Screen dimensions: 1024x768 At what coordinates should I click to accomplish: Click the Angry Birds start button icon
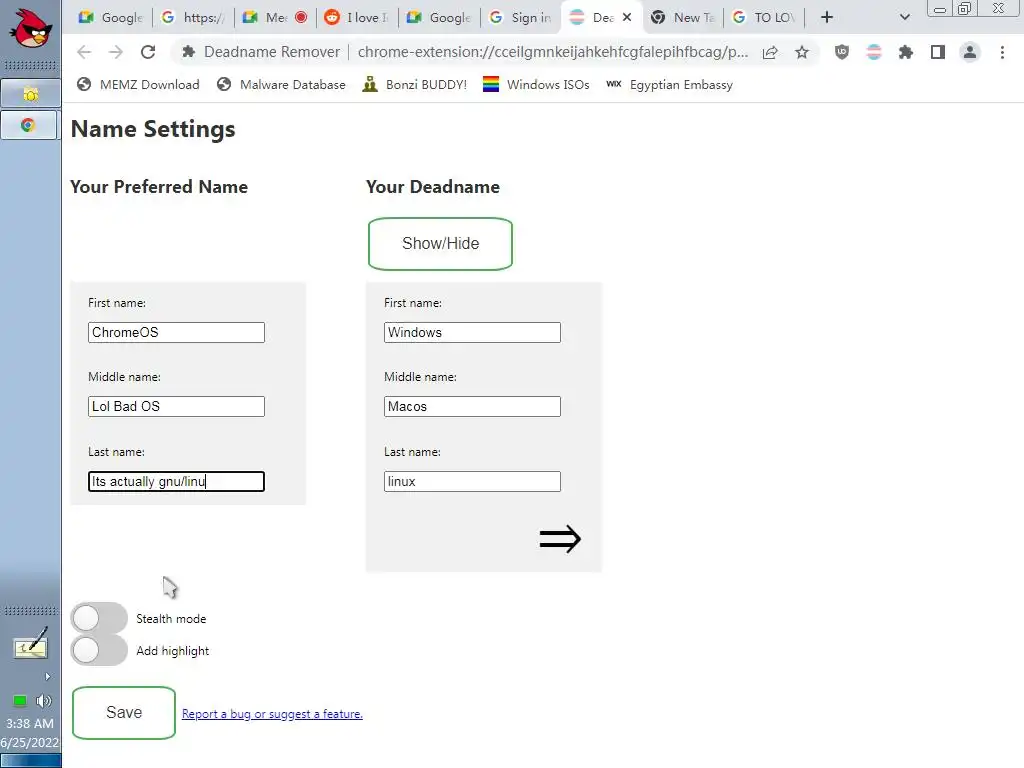pyautogui.click(x=30, y=27)
